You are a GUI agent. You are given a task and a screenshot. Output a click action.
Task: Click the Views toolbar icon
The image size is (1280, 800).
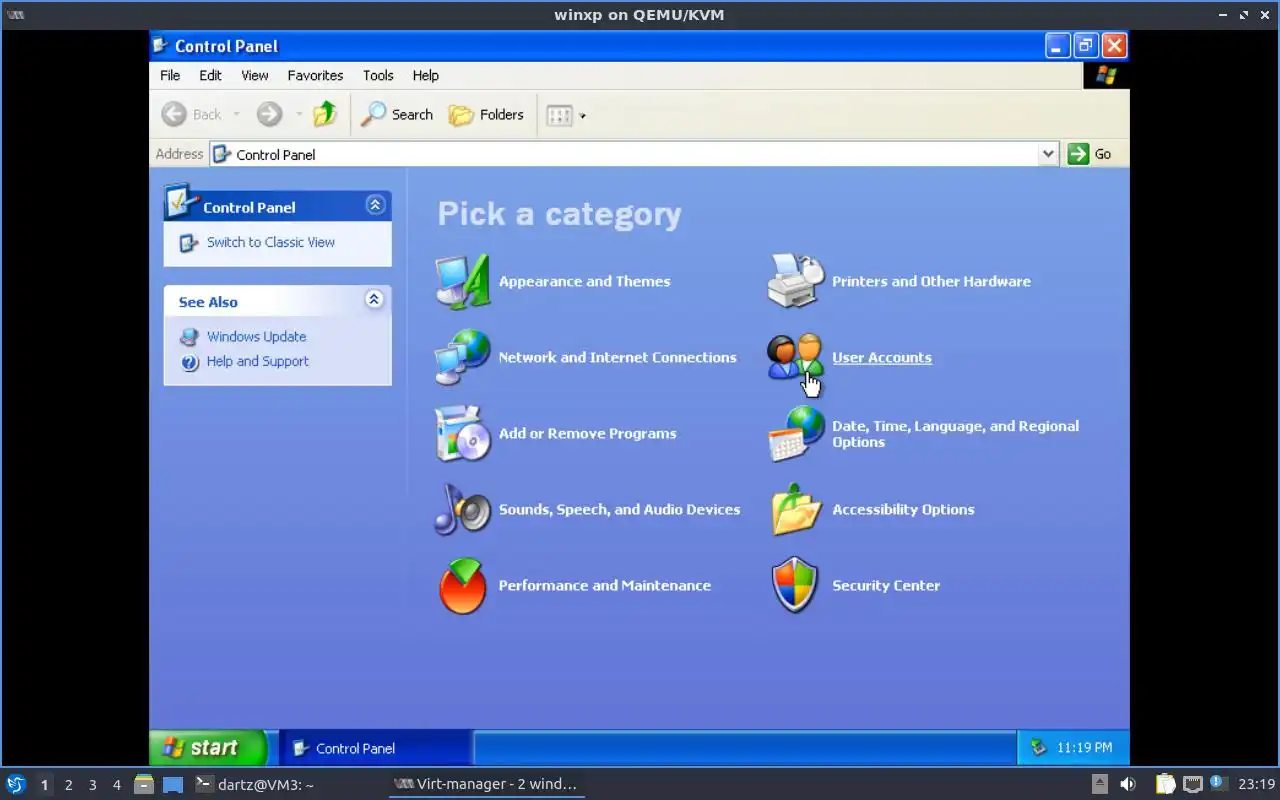click(559, 115)
